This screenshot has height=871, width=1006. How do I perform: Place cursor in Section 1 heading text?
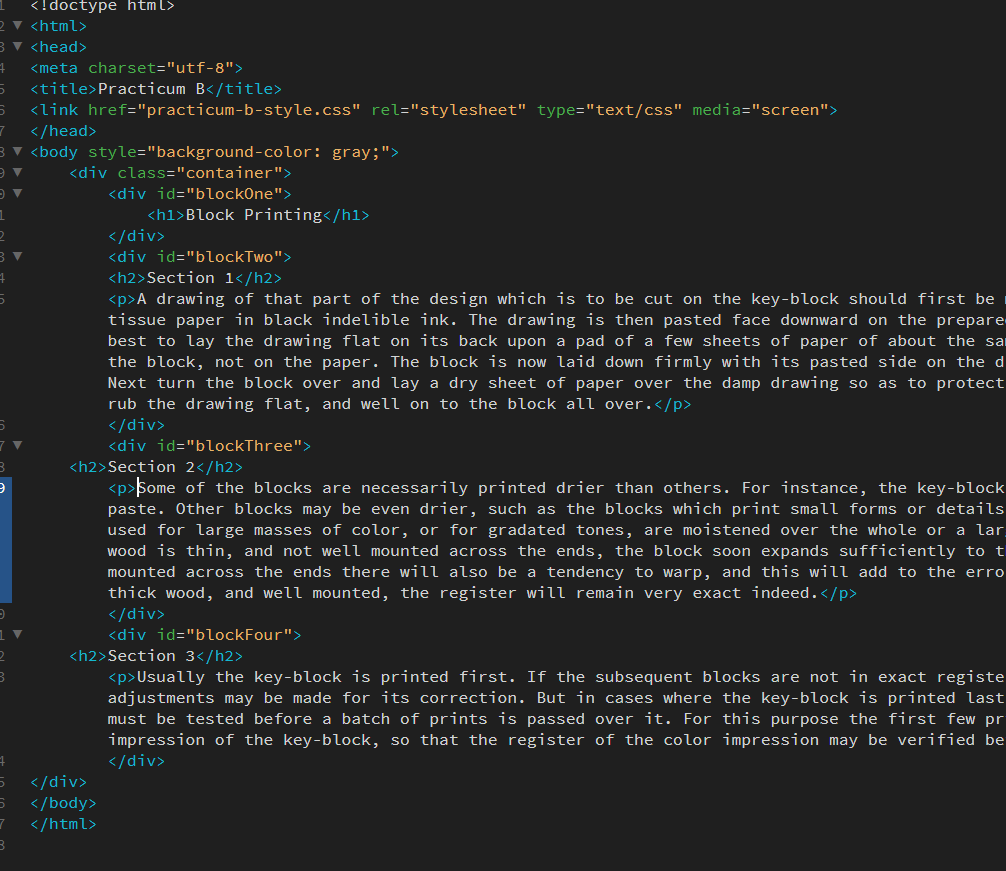pos(191,278)
